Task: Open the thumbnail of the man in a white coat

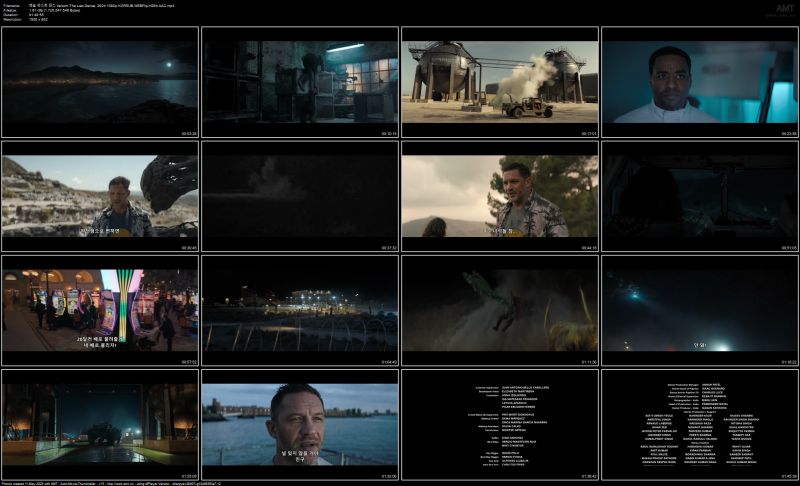Action: (700, 82)
